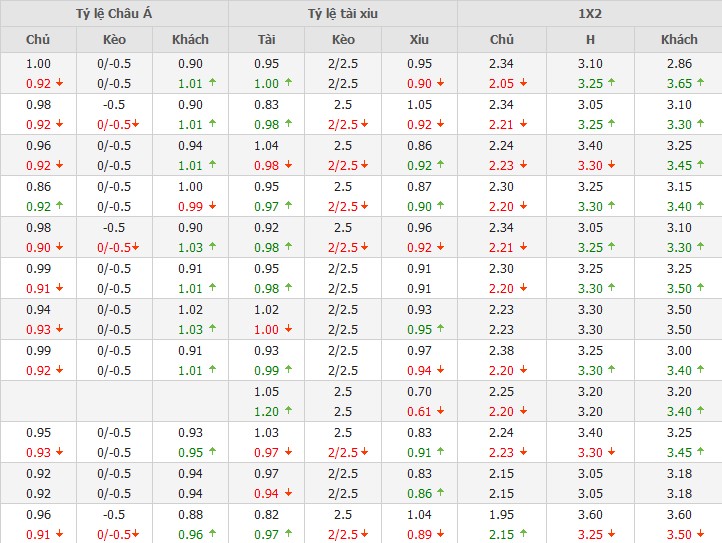Switch to the Tỷ lệ tài xiu header
The height and width of the screenshot is (543, 722).
tap(343, 14)
